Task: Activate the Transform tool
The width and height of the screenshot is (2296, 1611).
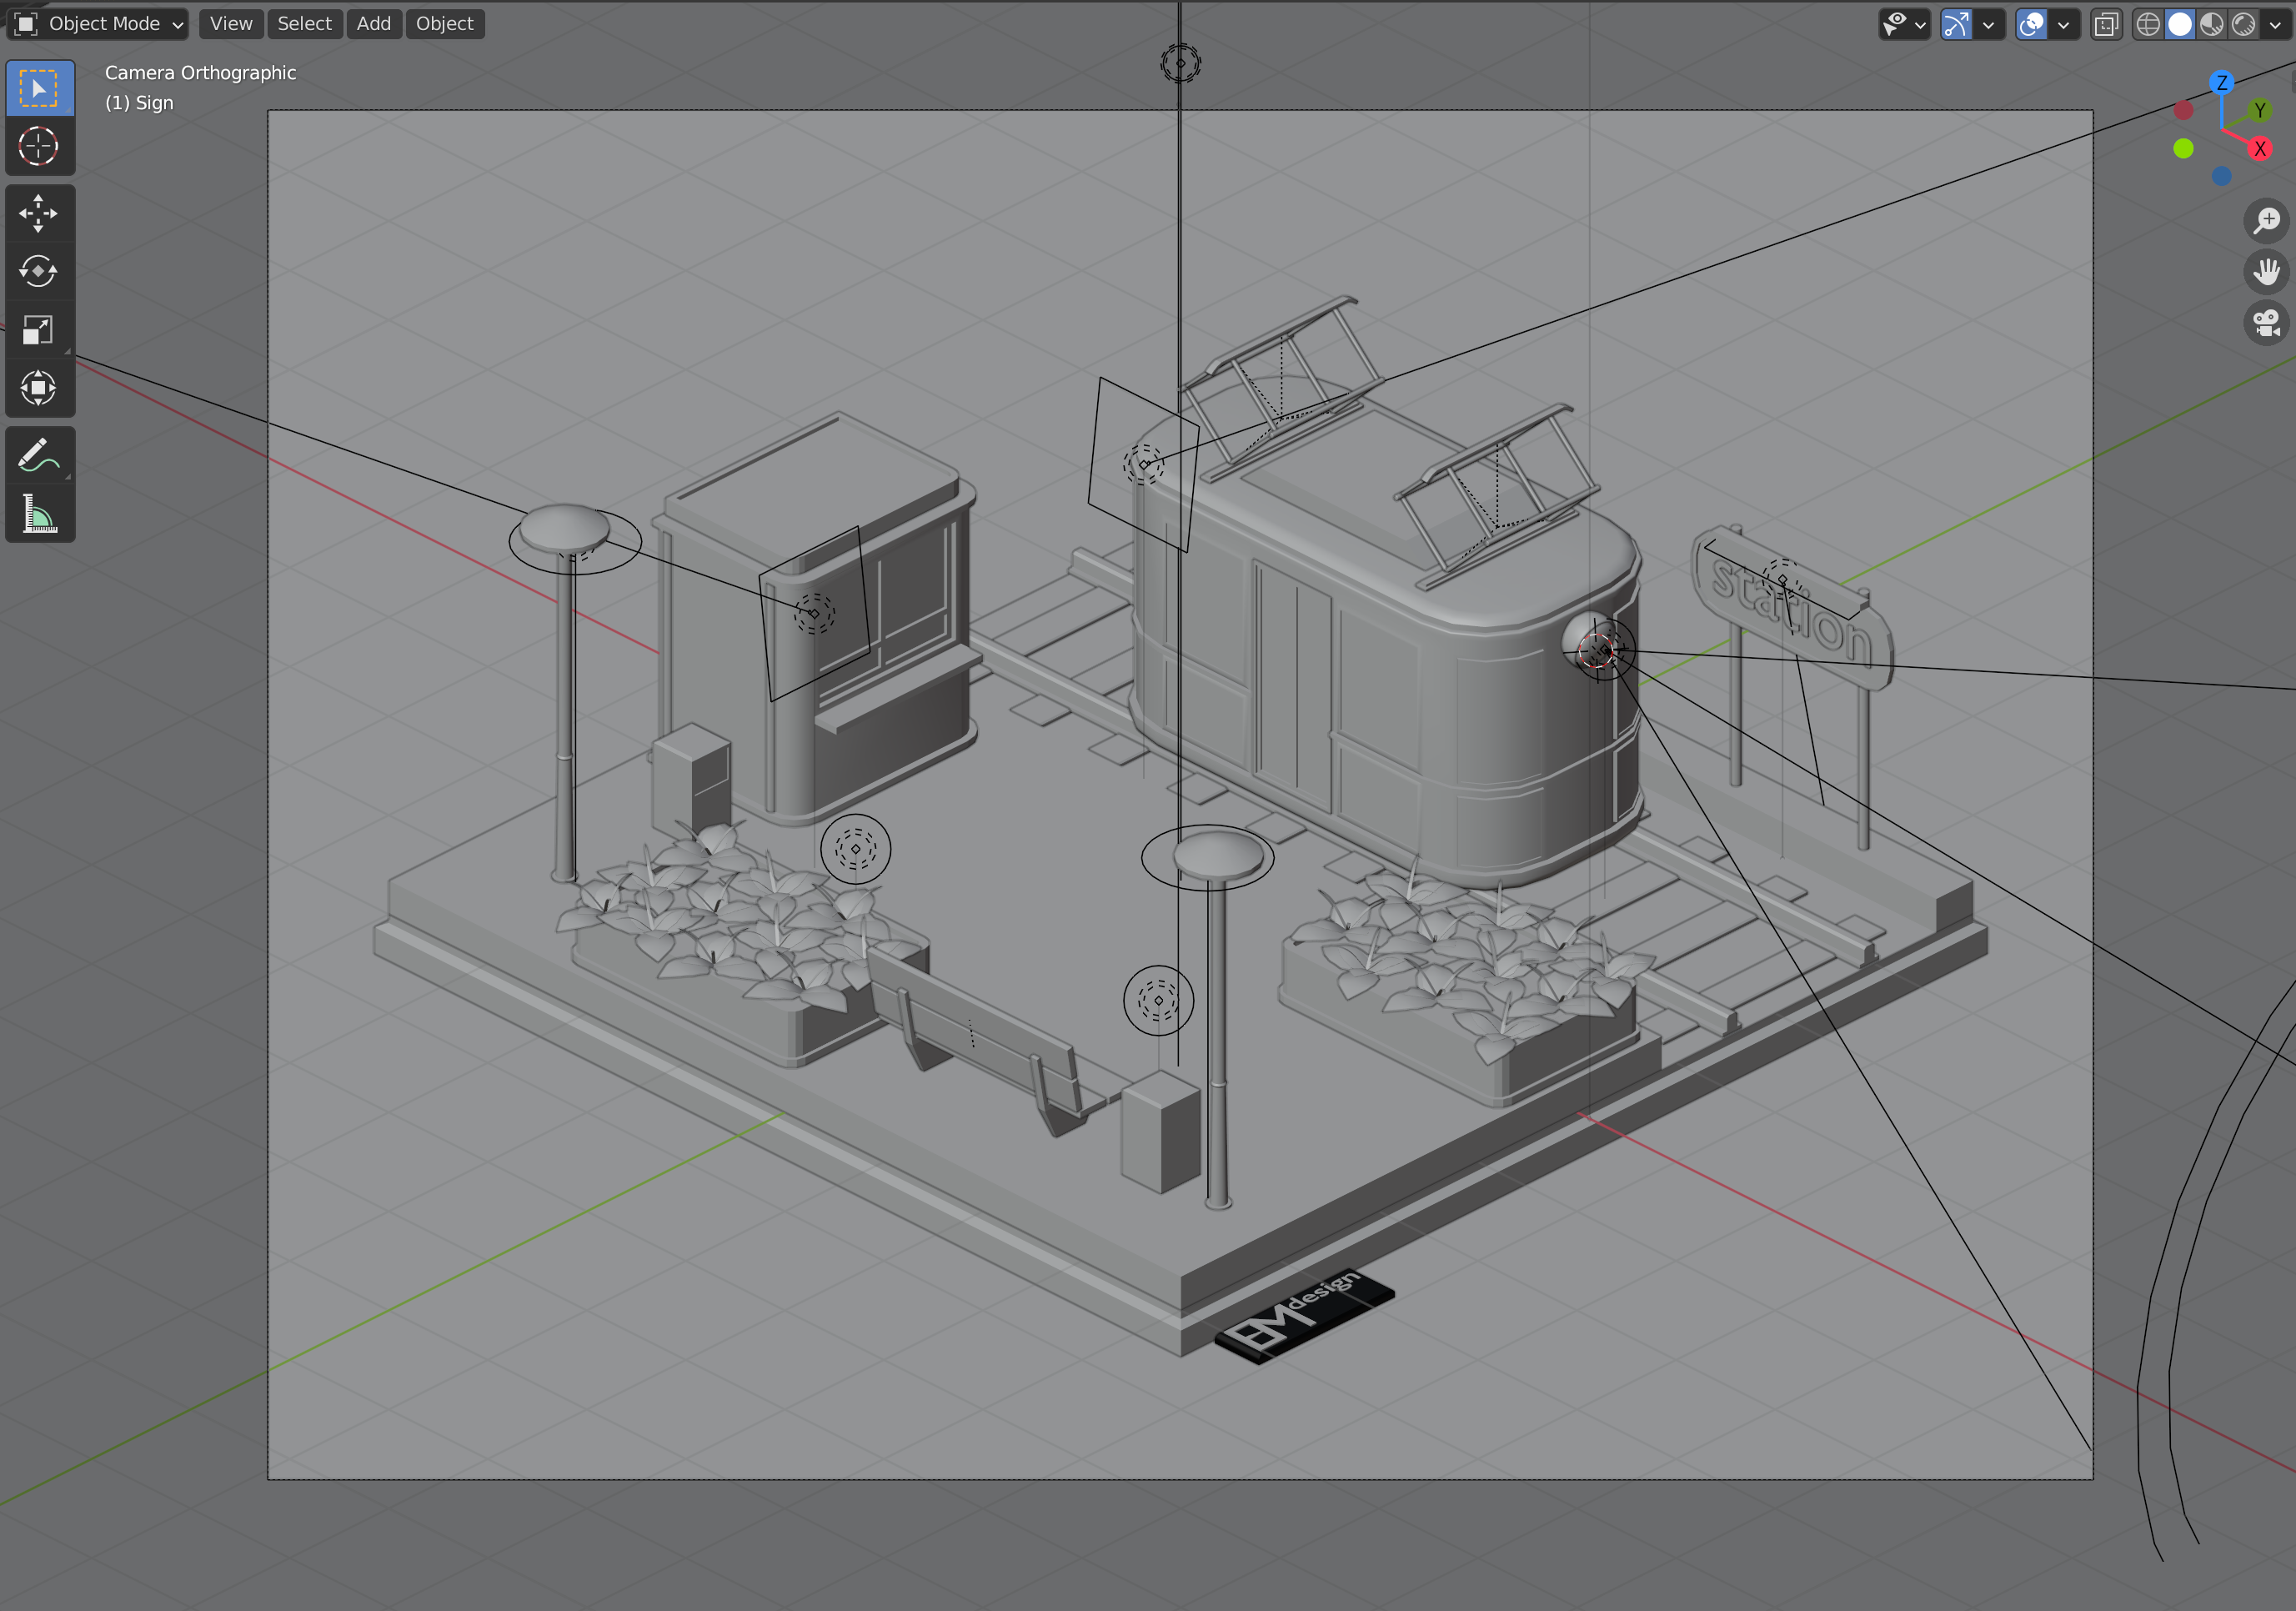Action: (39, 388)
